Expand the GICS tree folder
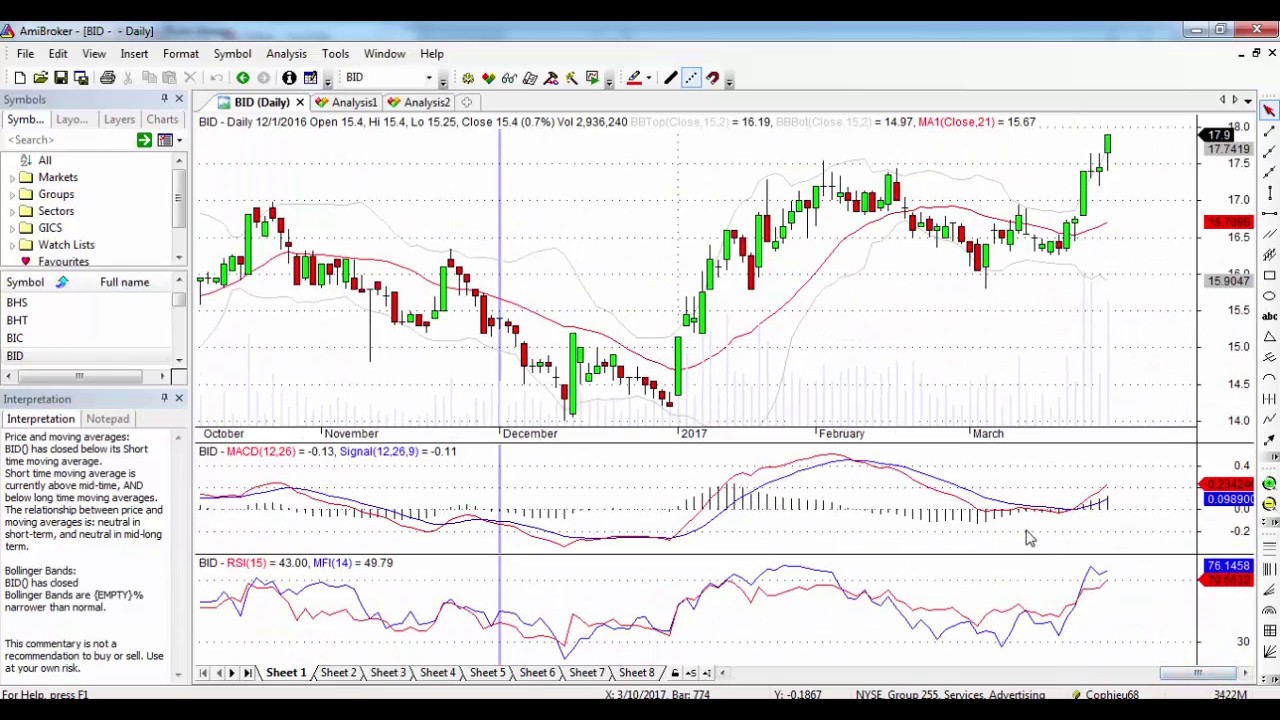The width and height of the screenshot is (1280, 720). (x=13, y=228)
